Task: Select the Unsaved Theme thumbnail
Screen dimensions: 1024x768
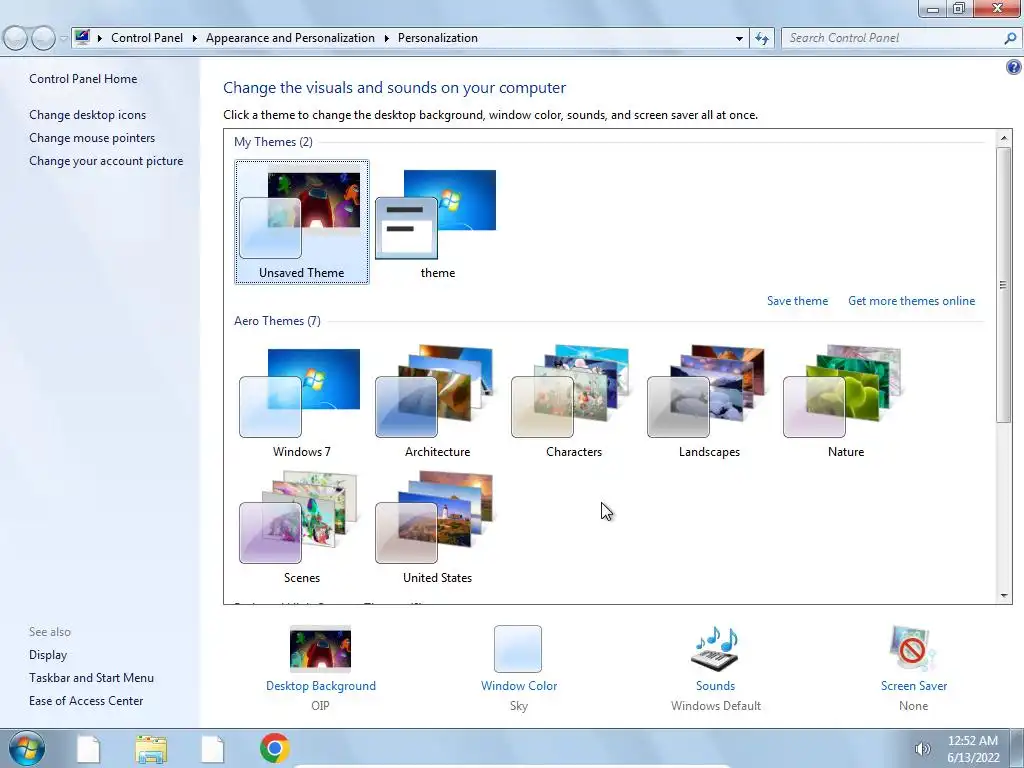Action: [302, 221]
